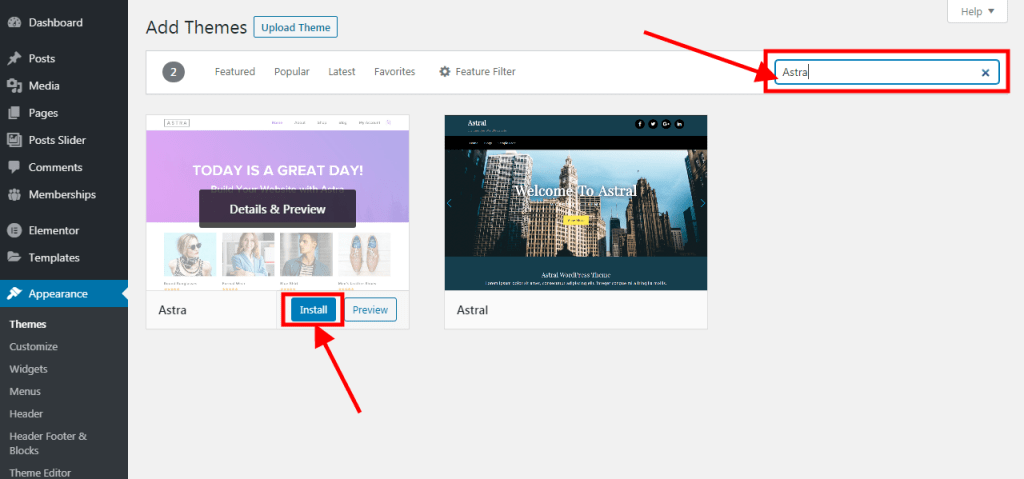Switch to the Latest tab
1024x479 pixels.
(342, 72)
